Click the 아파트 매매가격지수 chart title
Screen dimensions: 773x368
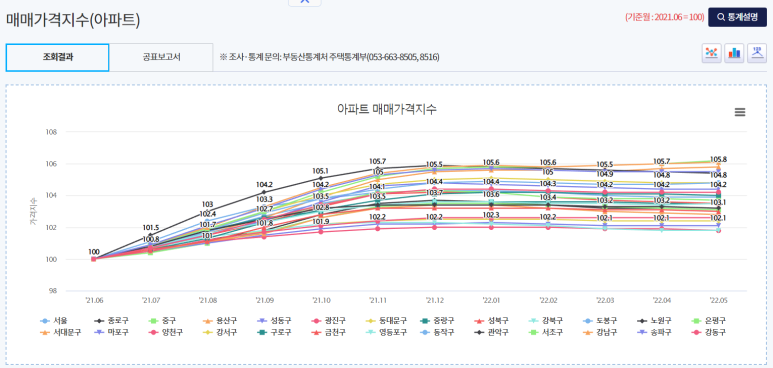click(x=386, y=110)
